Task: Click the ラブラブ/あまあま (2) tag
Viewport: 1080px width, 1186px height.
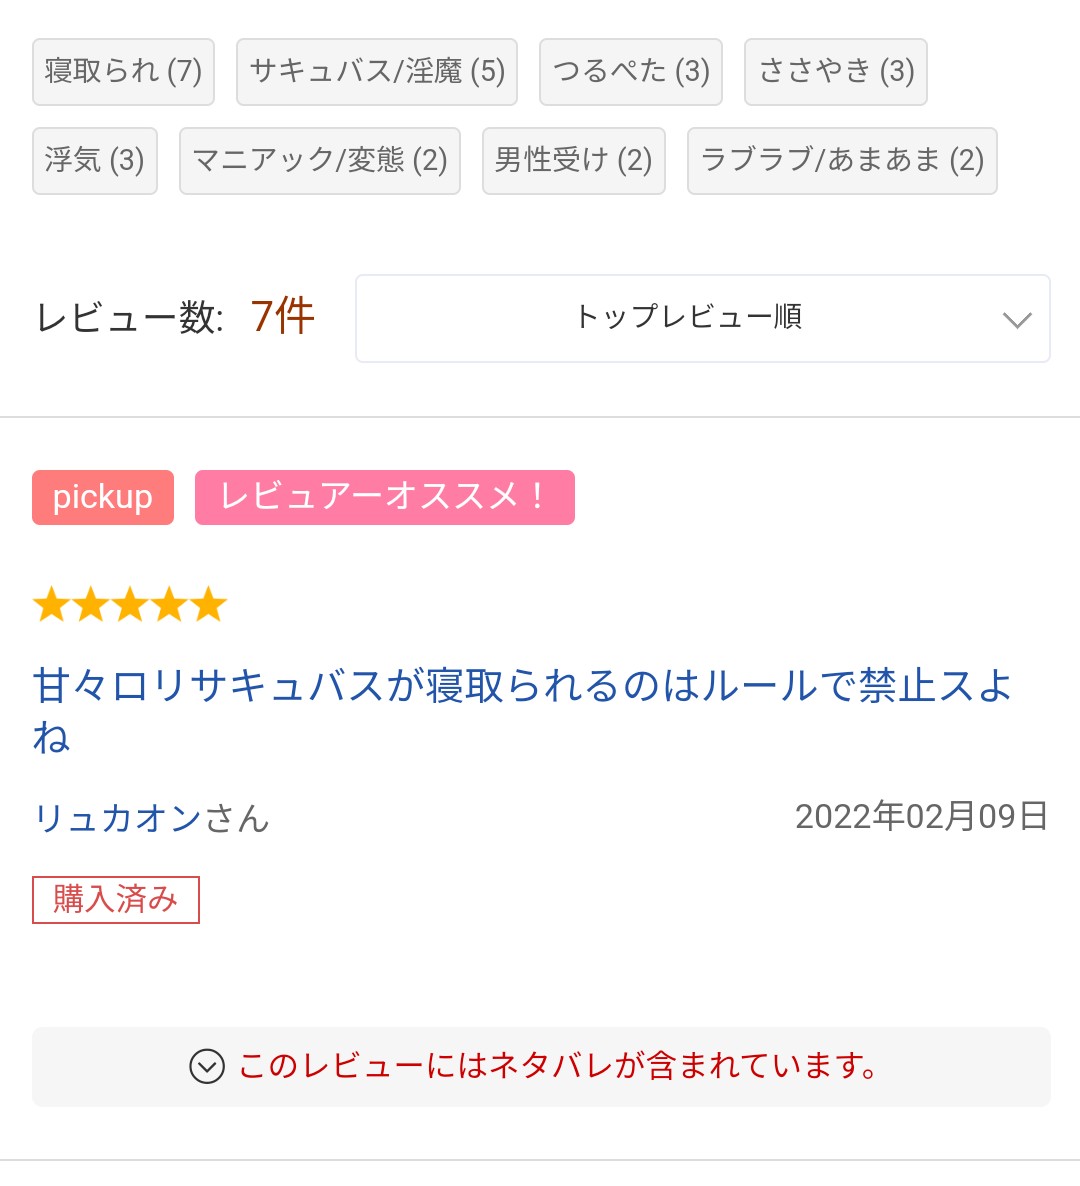Action: tap(841, 161)
